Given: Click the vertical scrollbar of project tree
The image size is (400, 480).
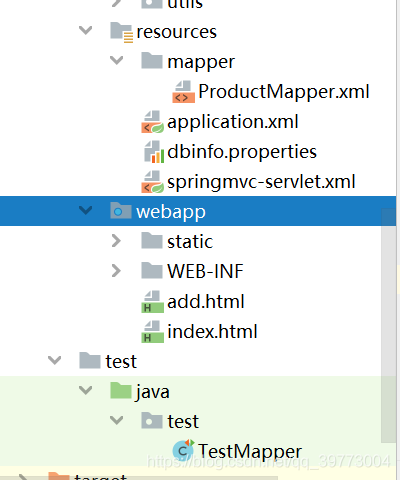Looking at the screenshot, I should click(389, 325).
